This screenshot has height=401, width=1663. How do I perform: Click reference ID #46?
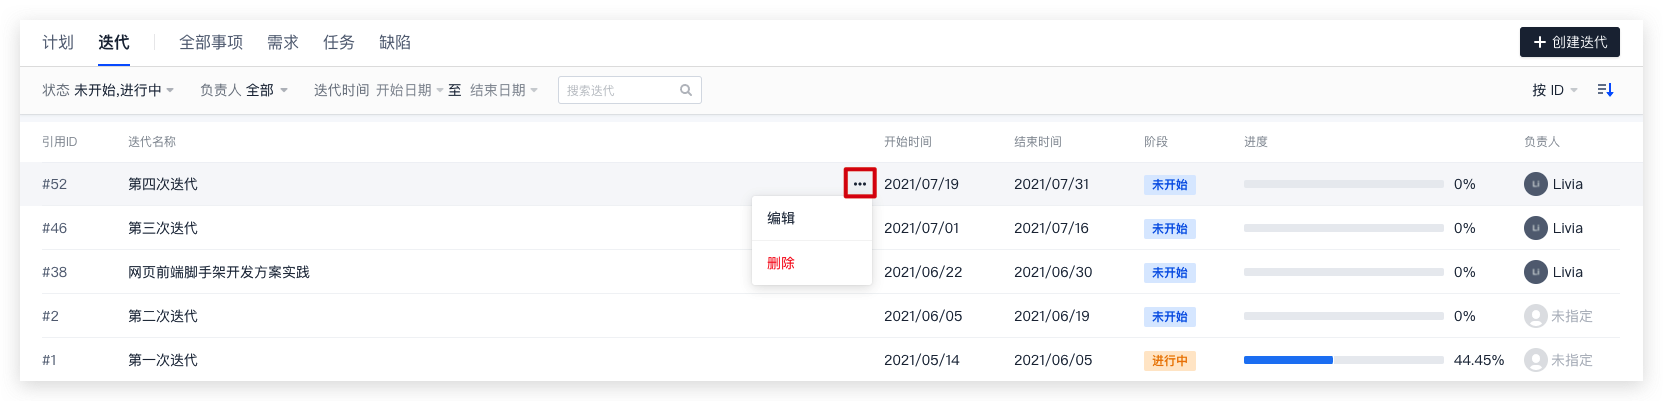pyautogui.click(x=55, y=228)
